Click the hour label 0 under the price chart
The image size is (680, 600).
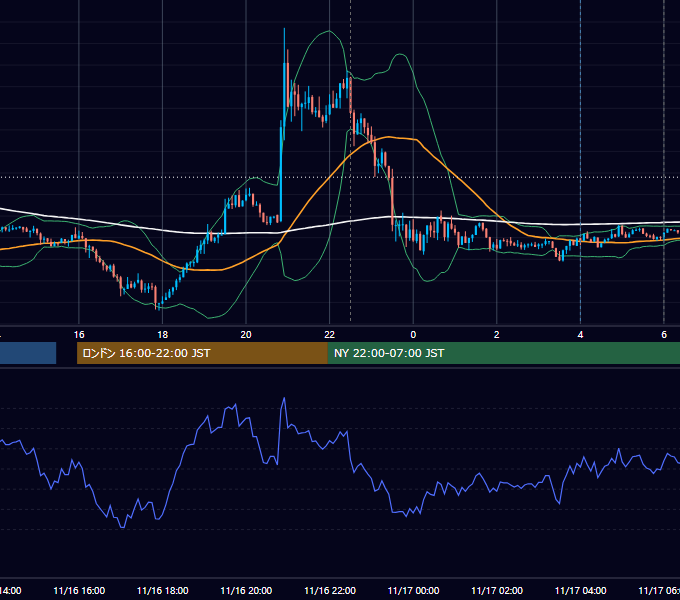click(x=413, y=335)
